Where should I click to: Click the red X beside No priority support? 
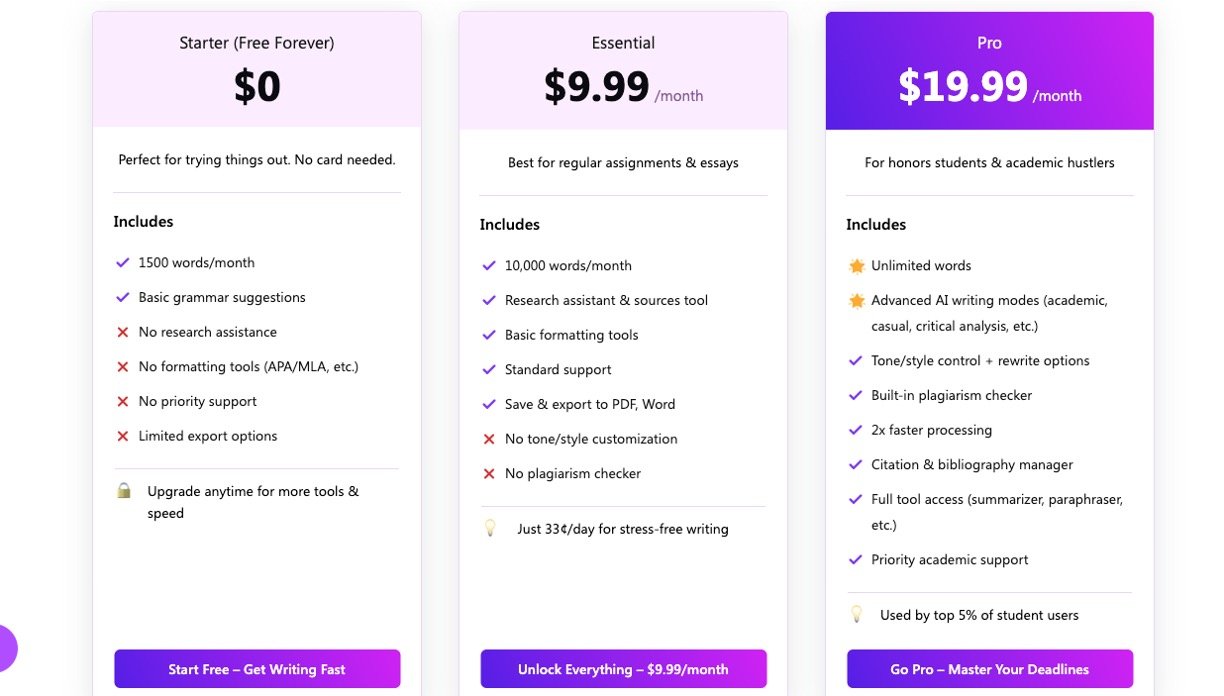tap(123, 402)
